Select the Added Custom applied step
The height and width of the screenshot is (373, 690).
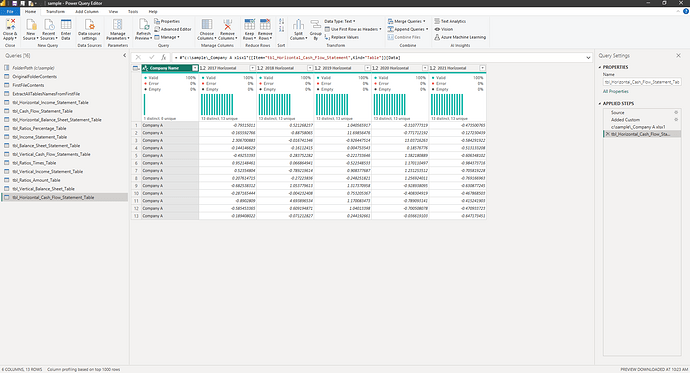642,120
